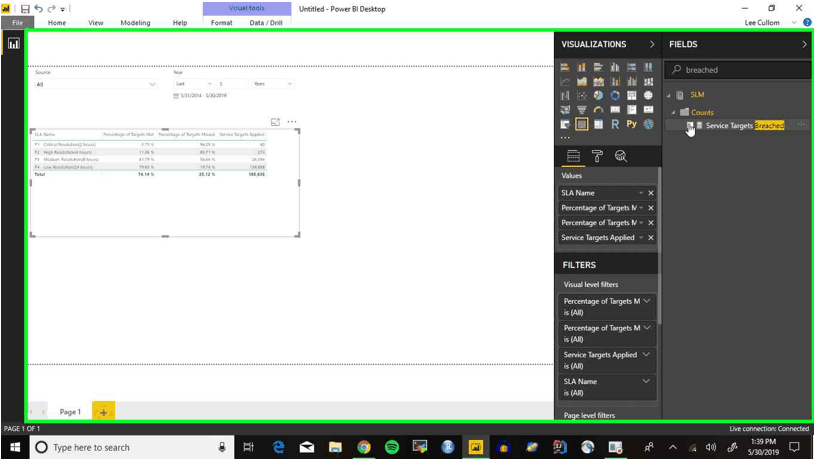The height and width of the screenshot is (461, 818).
Task: Open the Years unit dropdown in Year slicer
Action: 272,83
